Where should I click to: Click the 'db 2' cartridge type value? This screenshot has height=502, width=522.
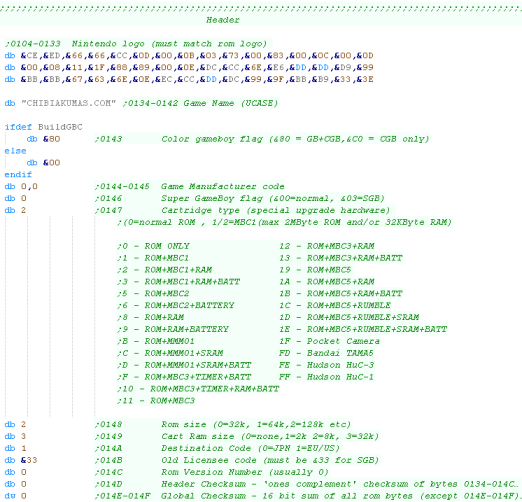click(x=23, y=210)
